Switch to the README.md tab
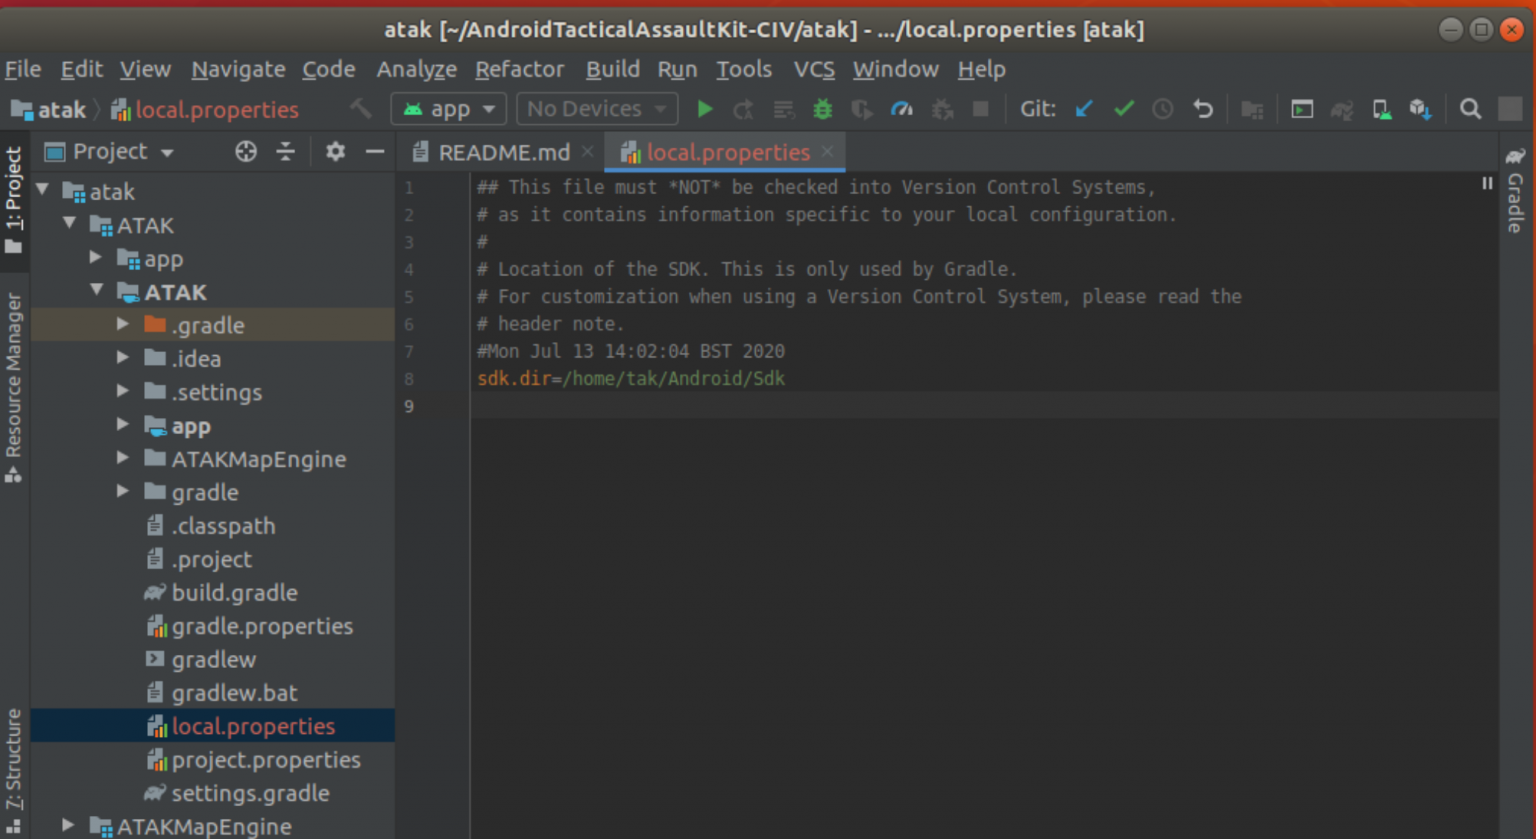Viewport: 1536px width, 839px height. coord(505,152)
